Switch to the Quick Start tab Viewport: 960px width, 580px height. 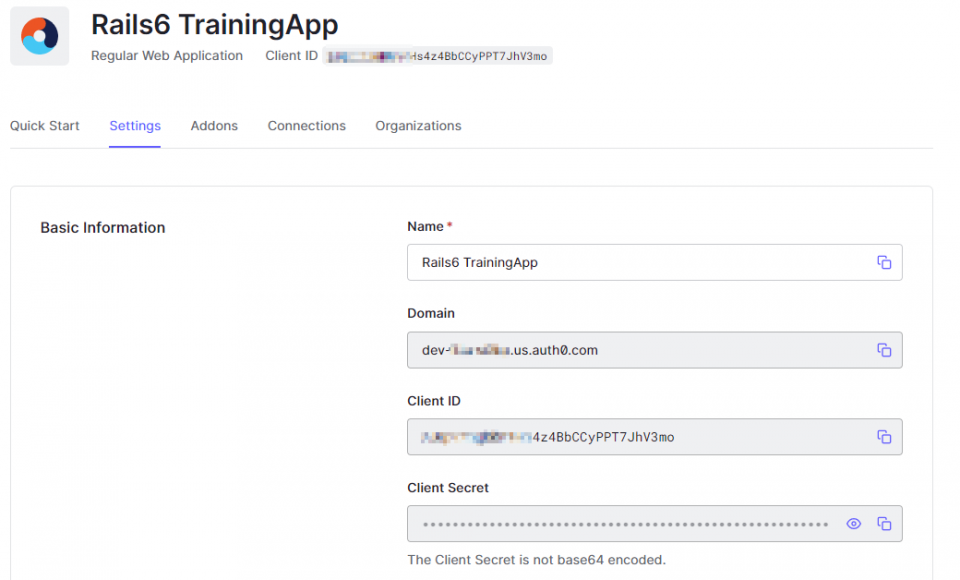point(44,125)
